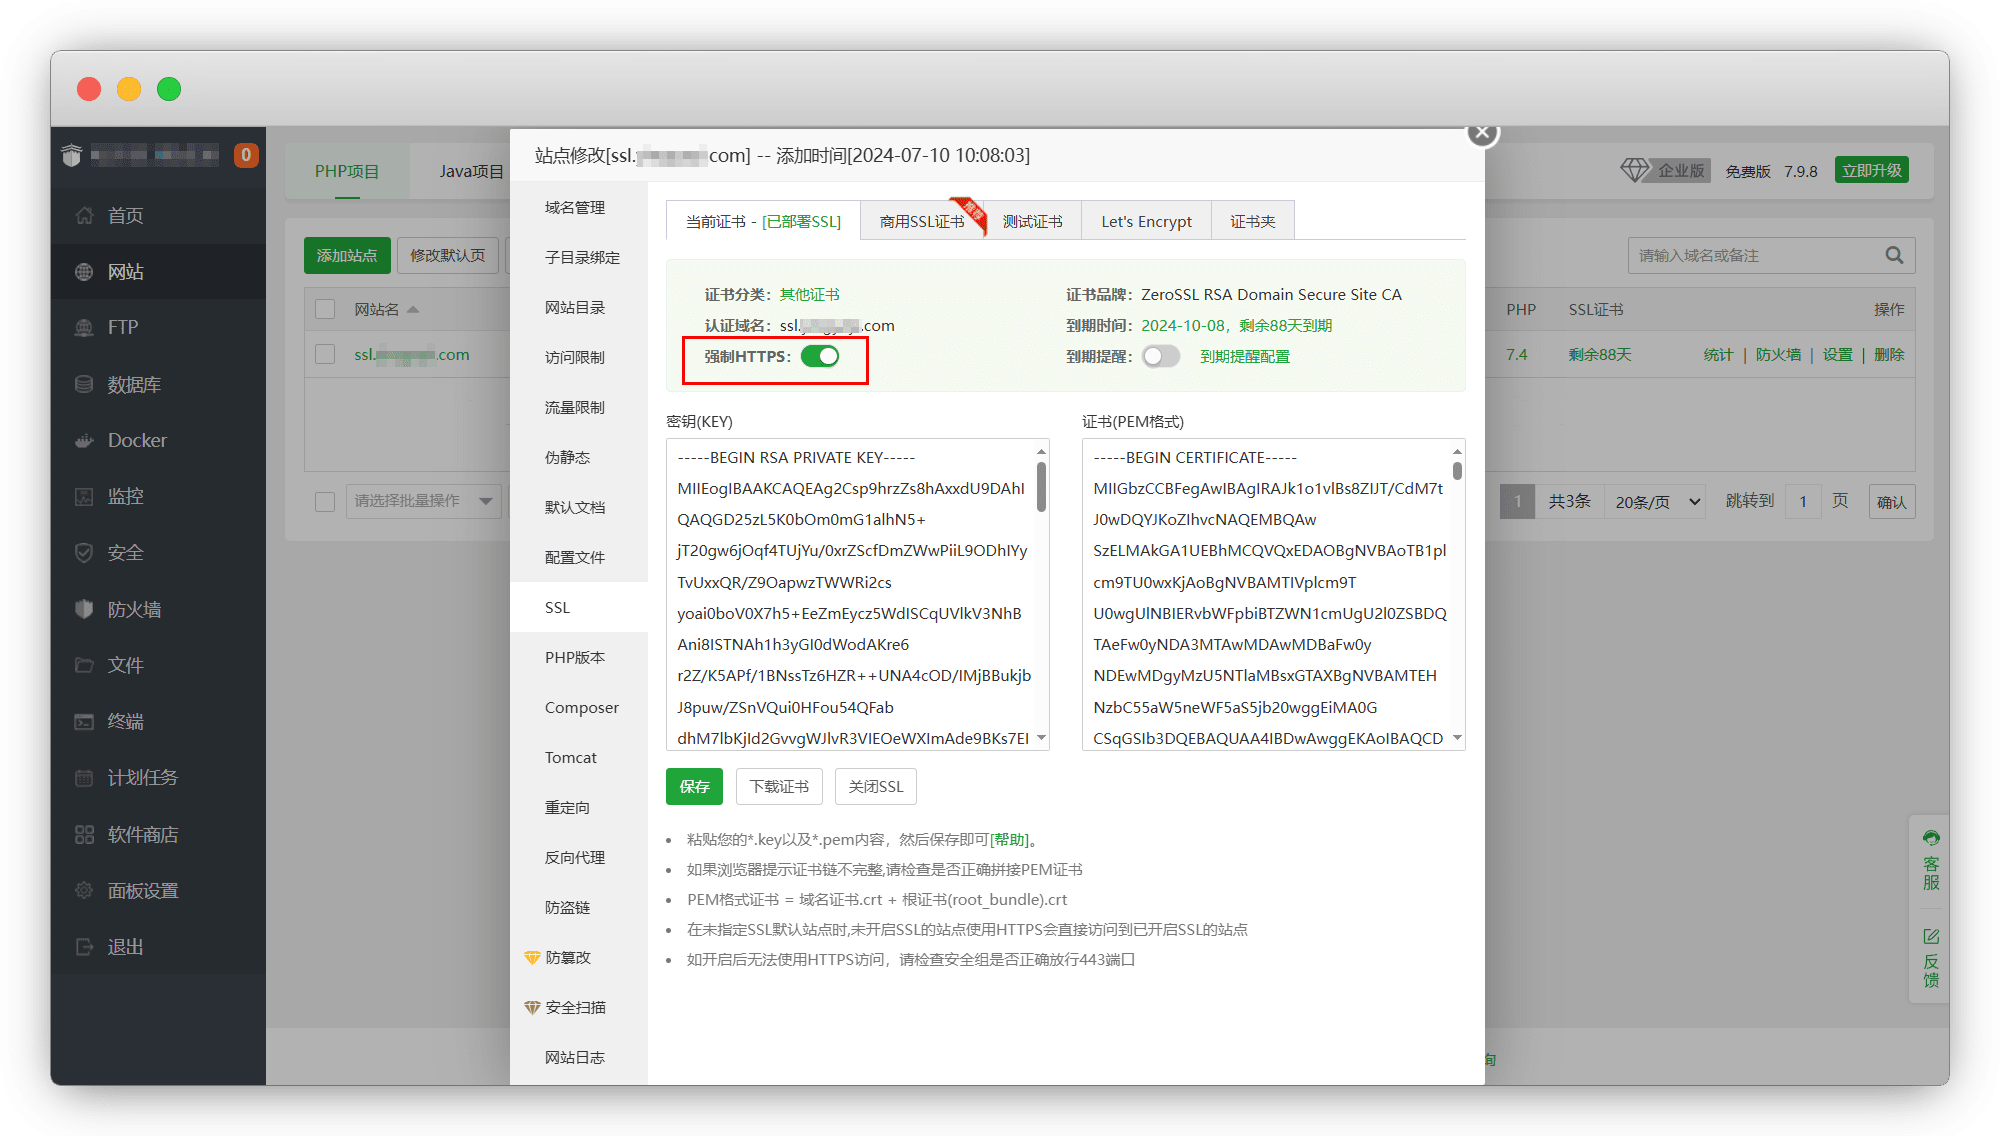This screenshot has width=2000, height=1136.
Task: Switch to the Let's Encrypt tab
Action: point(1146,222)
